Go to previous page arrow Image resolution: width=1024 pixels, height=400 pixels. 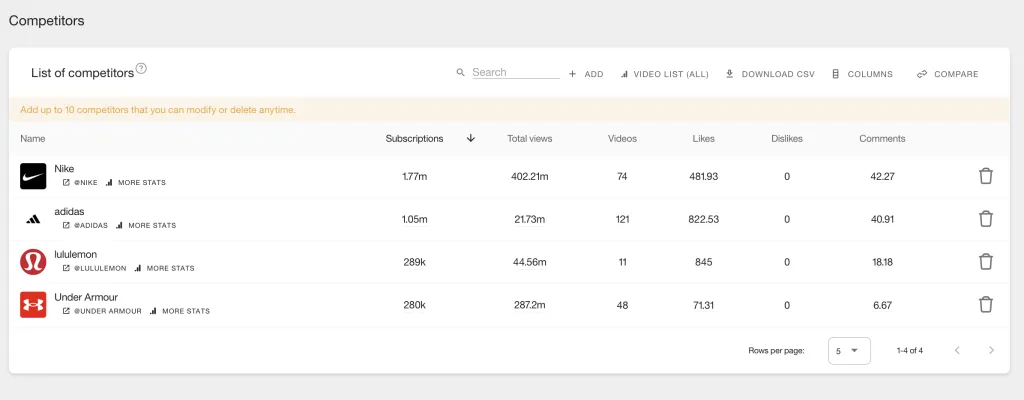pos(957,350)
